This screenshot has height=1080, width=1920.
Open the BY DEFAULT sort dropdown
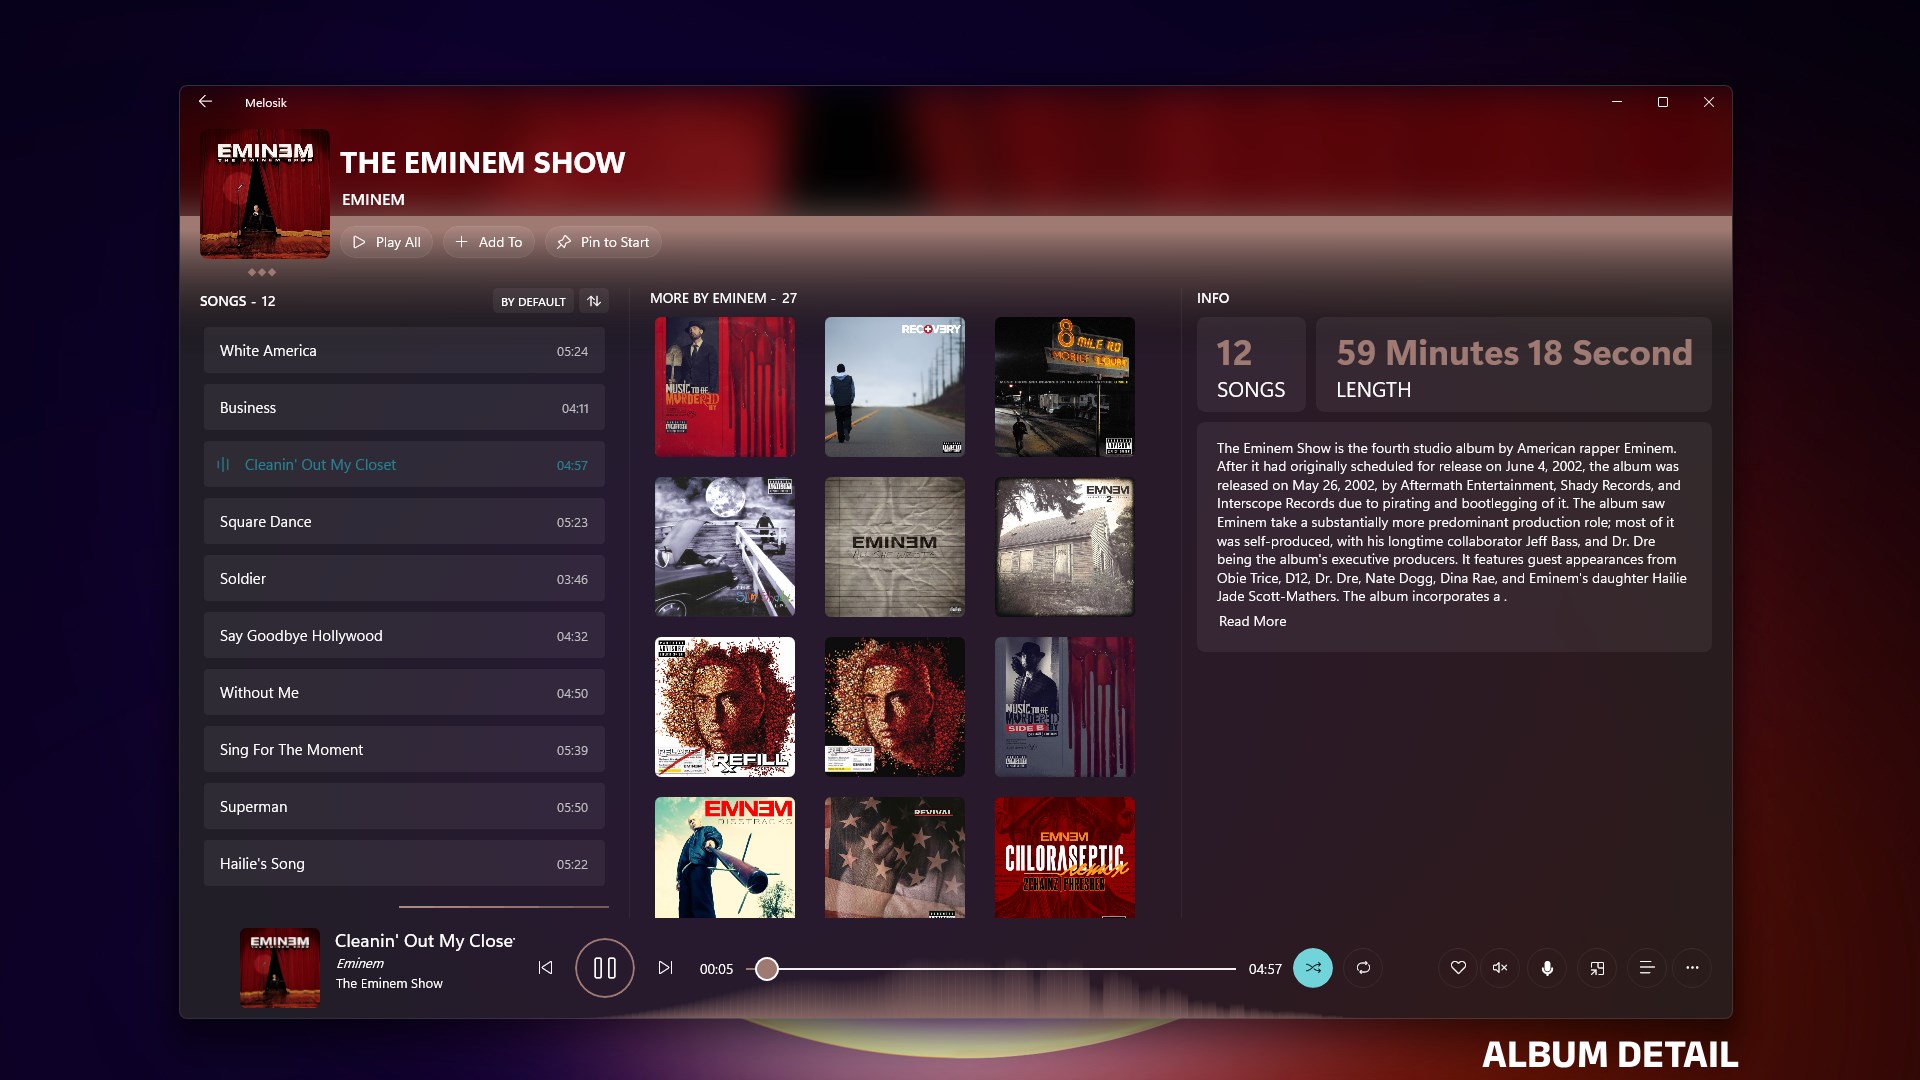(533, 300)
